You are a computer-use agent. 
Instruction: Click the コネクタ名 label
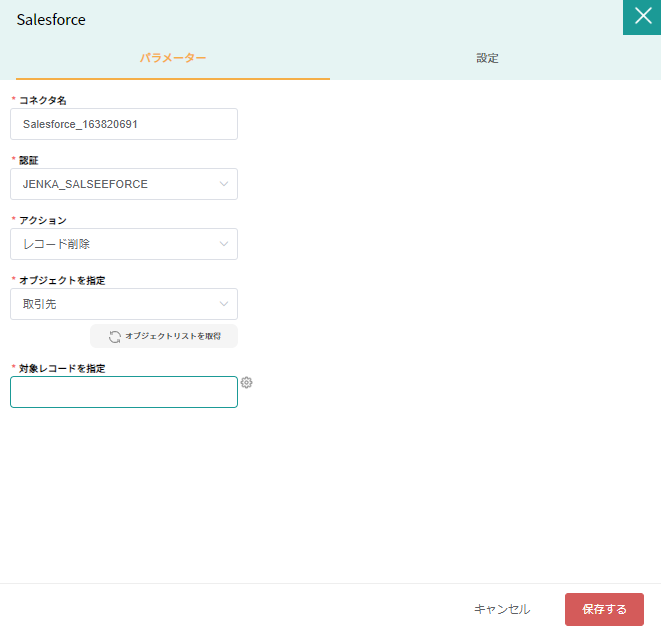point(43,100)
